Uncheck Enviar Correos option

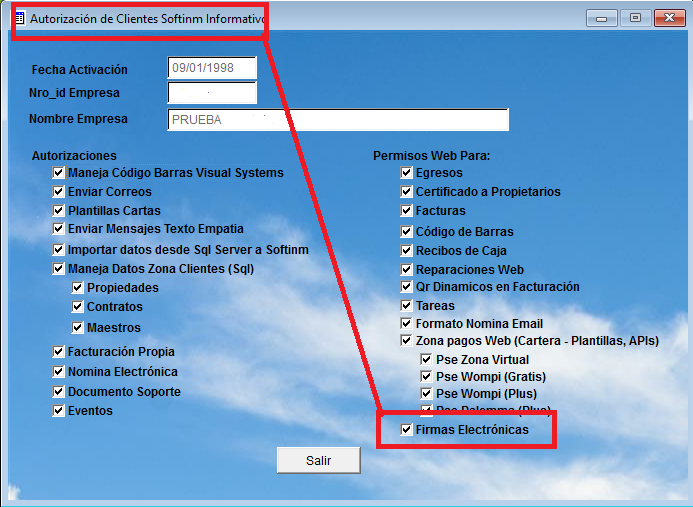[x=58, y=191]
